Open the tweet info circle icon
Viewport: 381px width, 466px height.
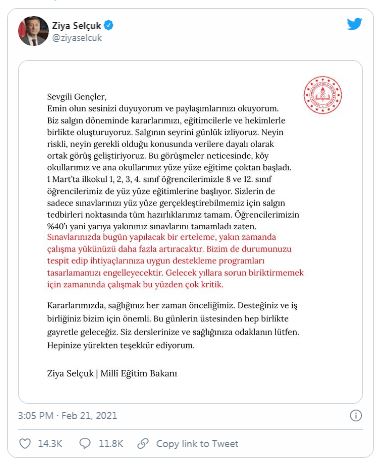356,415
